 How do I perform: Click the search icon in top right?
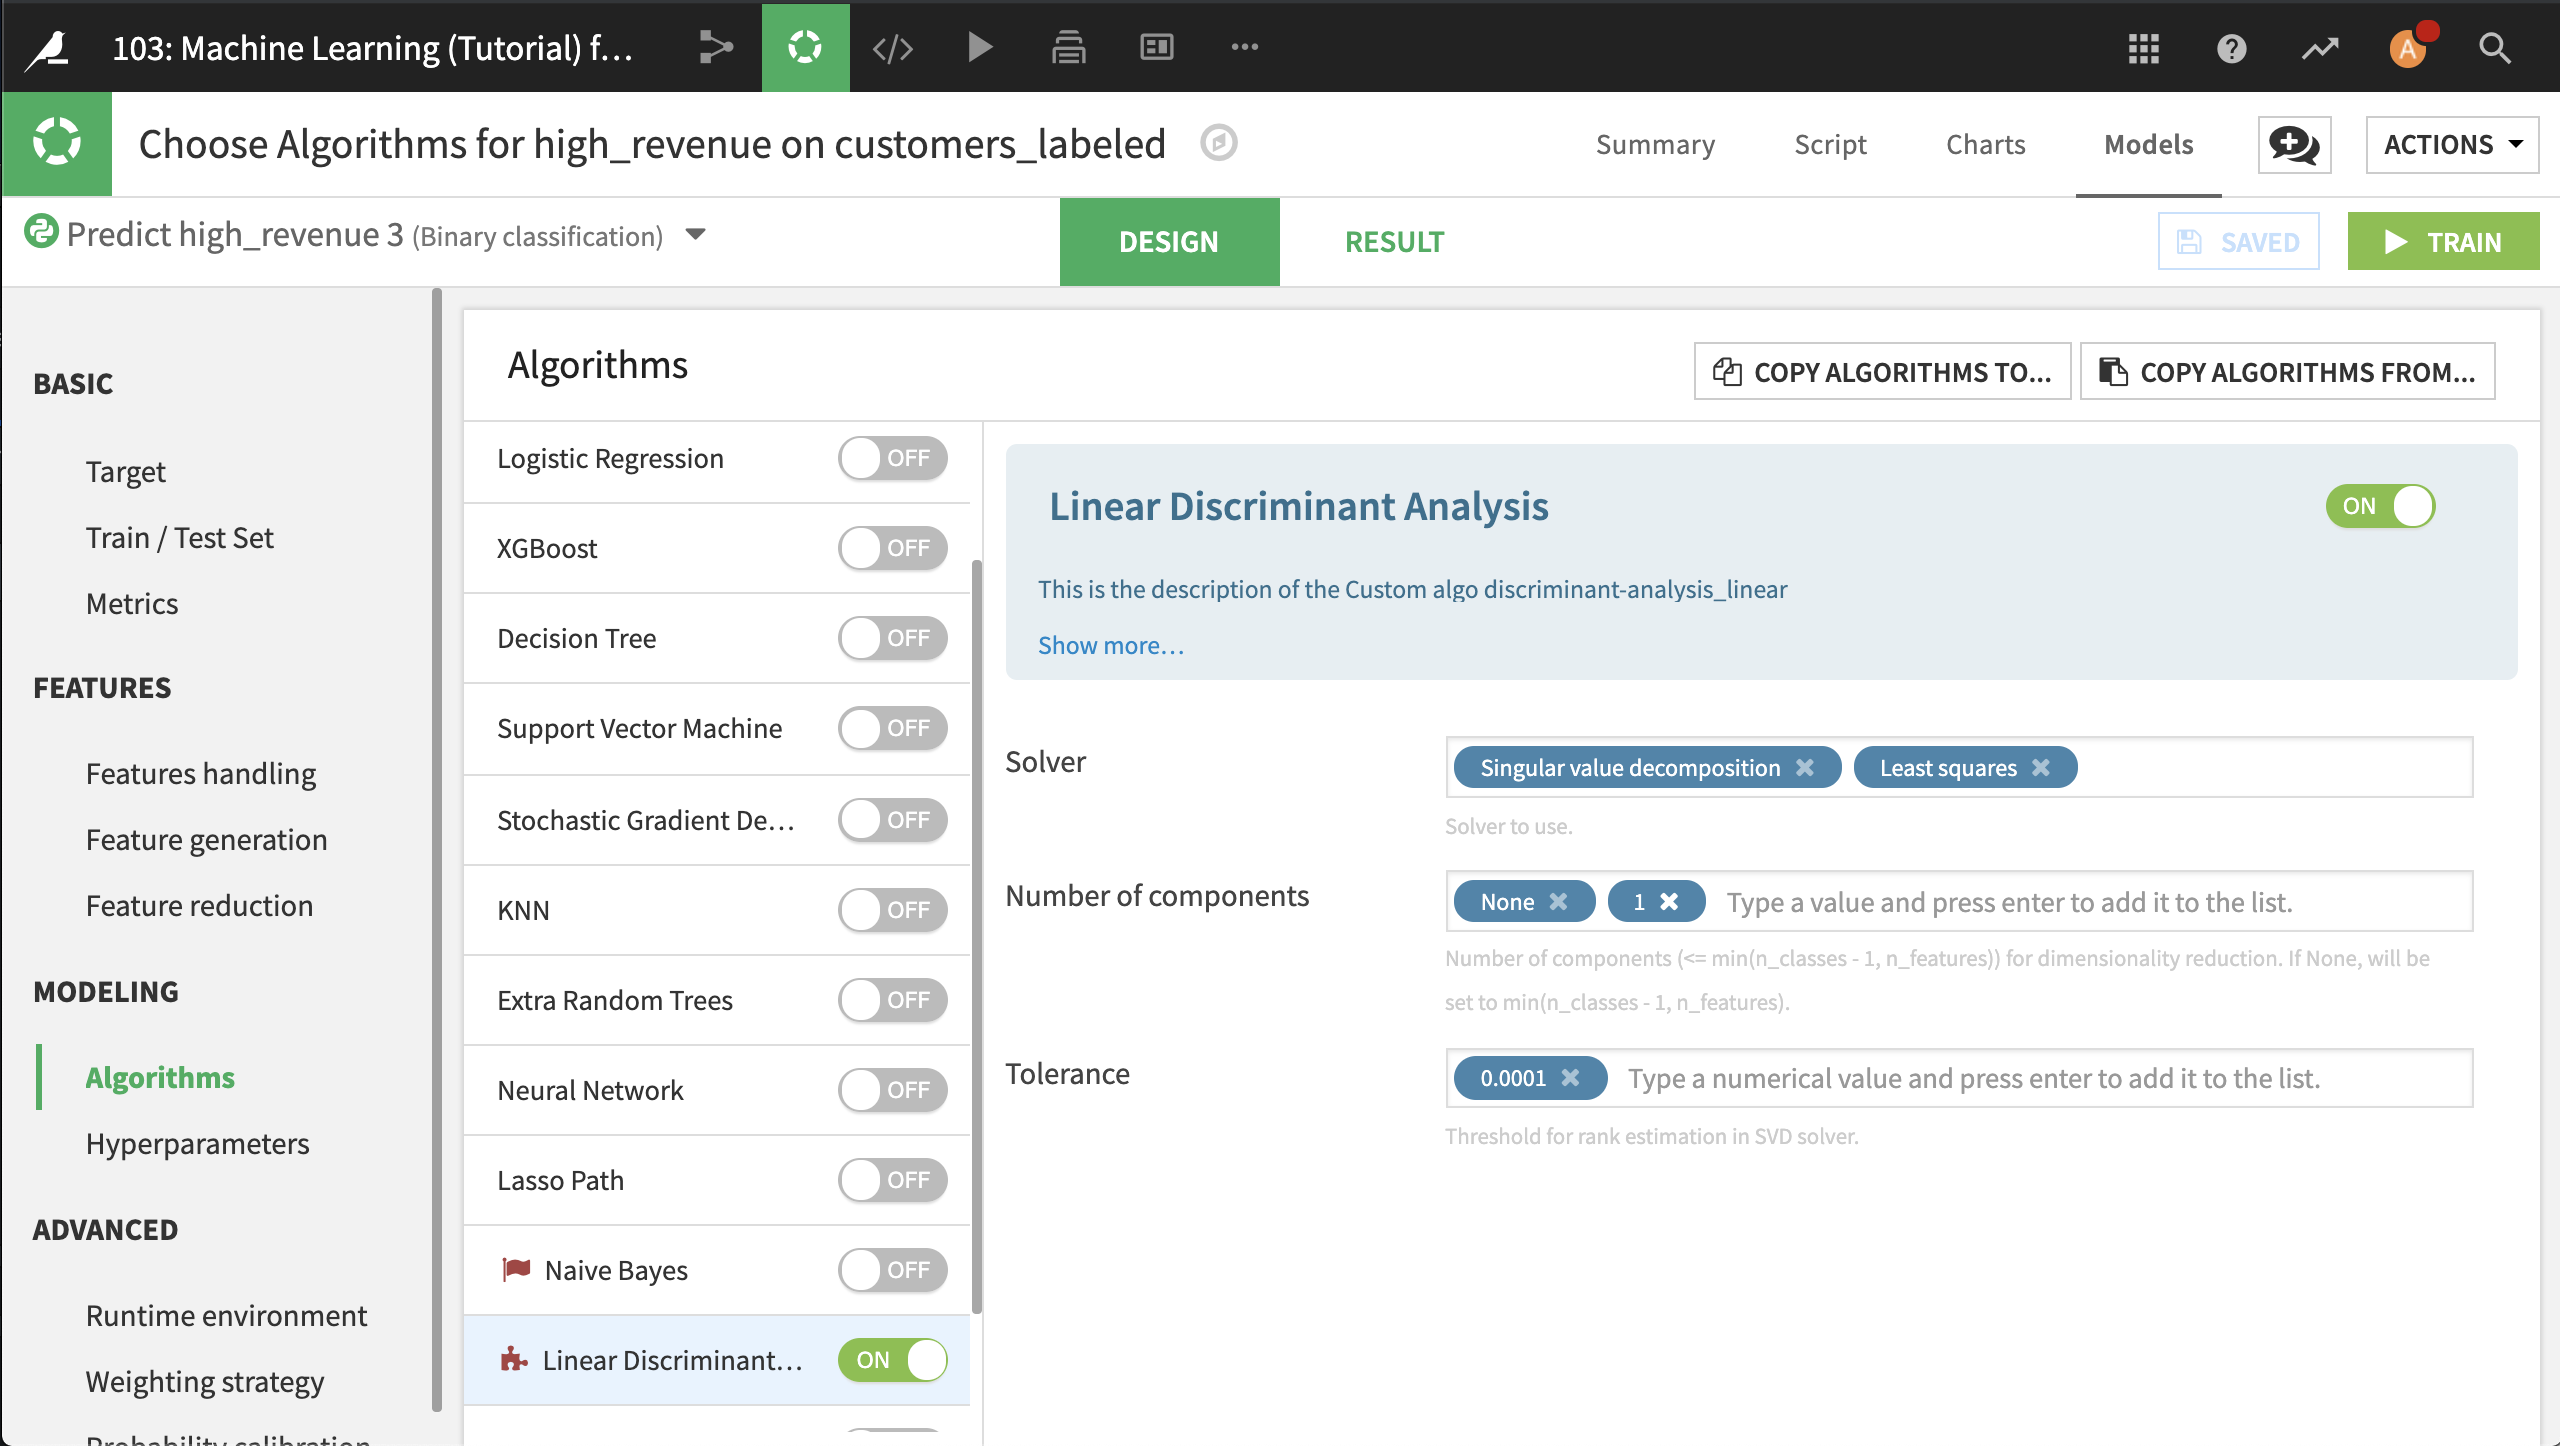click(2493, 47)
